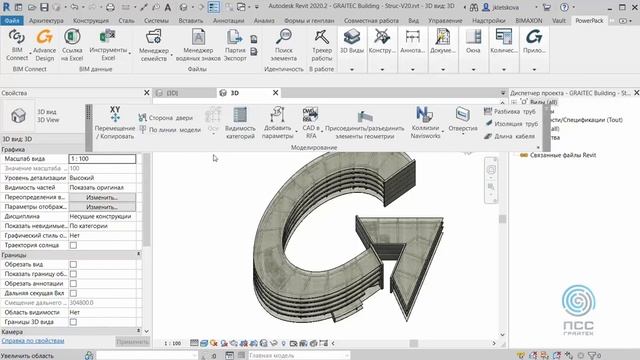Image resolution: width=640 pixels, height=360 pixels.
Task: Expand the Окна panel dropdown arrow
Action: pos(473,69)
